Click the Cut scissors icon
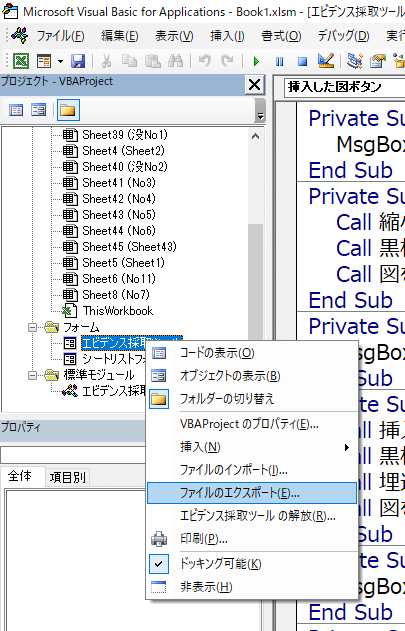This screenshot has width=405, height=631. tap(106, 61)
